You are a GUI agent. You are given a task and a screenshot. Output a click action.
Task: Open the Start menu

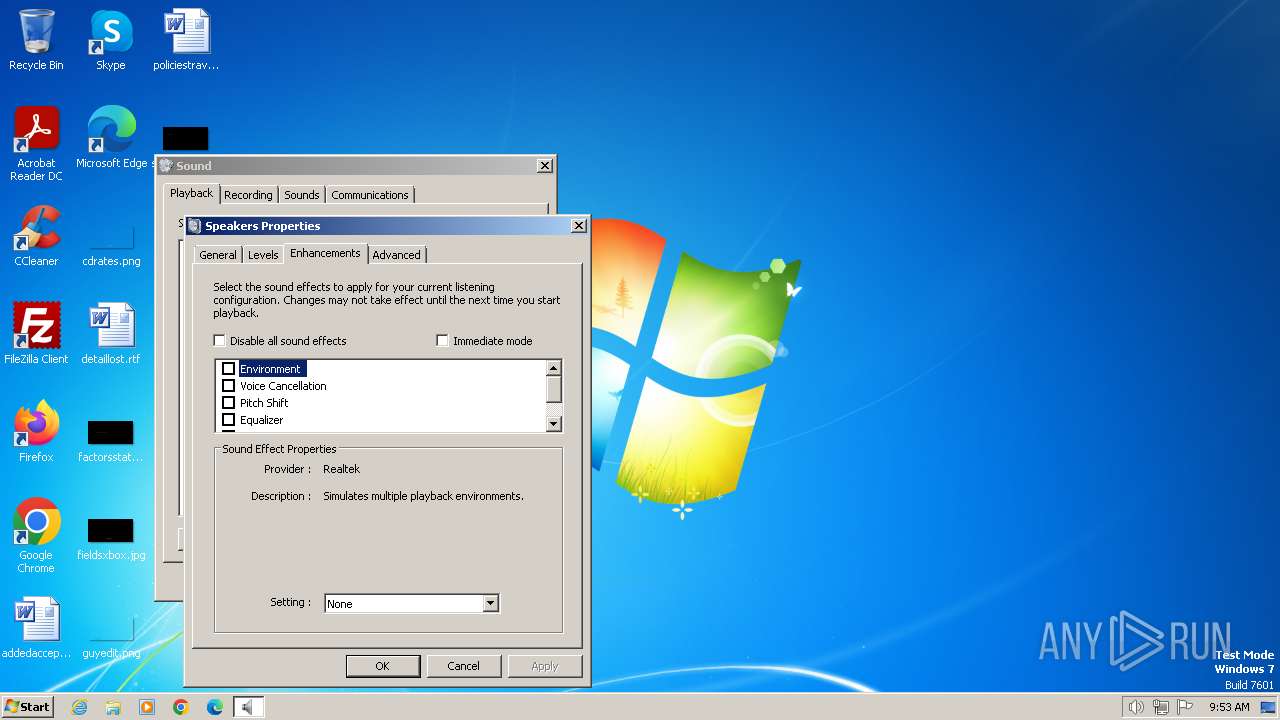point(27,707)
